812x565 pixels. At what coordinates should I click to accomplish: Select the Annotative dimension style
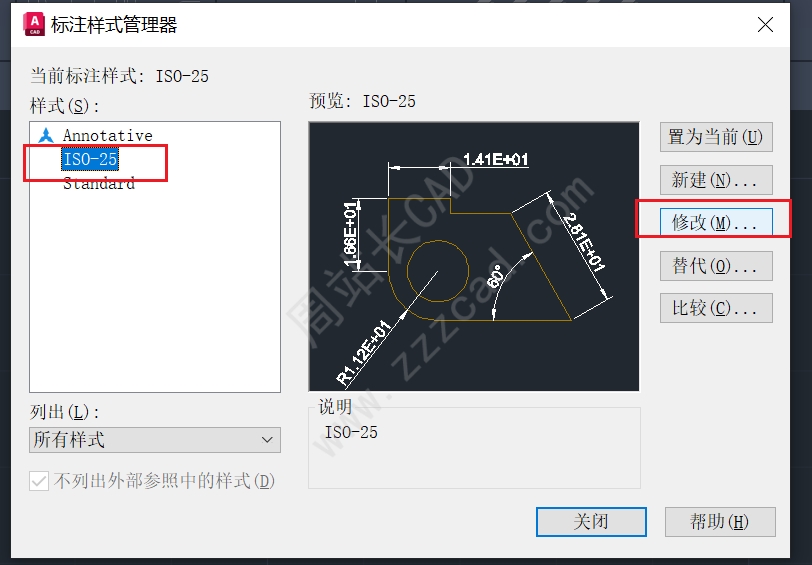coord(108,136)
